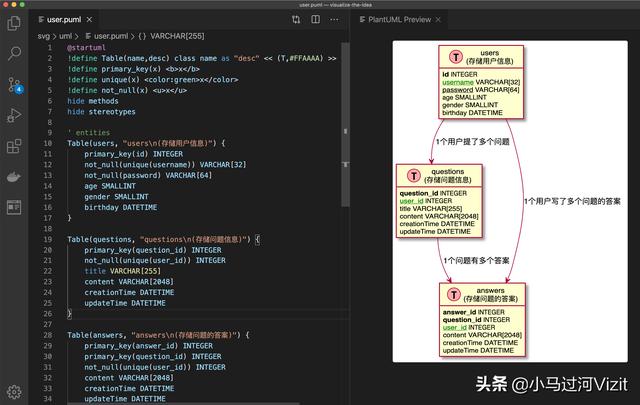Click green 'user_id' in questions diagram

[x=411, y=201]
